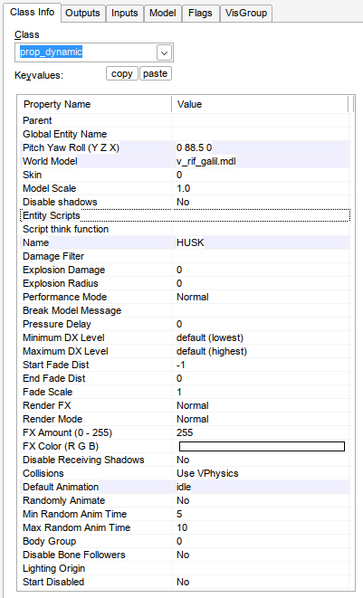
Task: Click the Value column header
Action: click(x=260, y=104)
